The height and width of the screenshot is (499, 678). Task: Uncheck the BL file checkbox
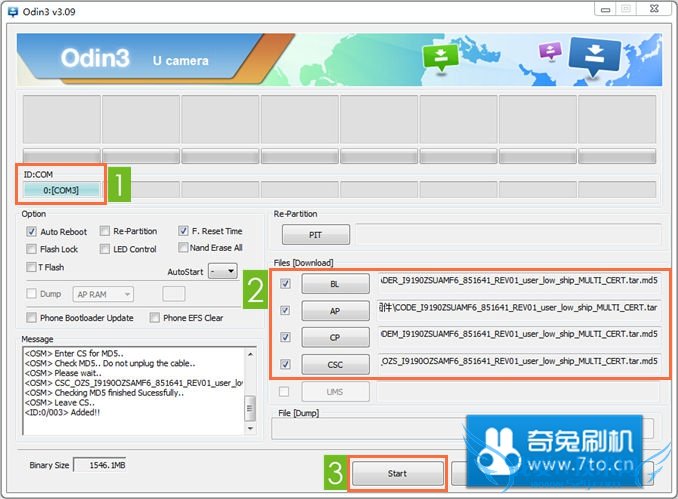tap(285, 283)
